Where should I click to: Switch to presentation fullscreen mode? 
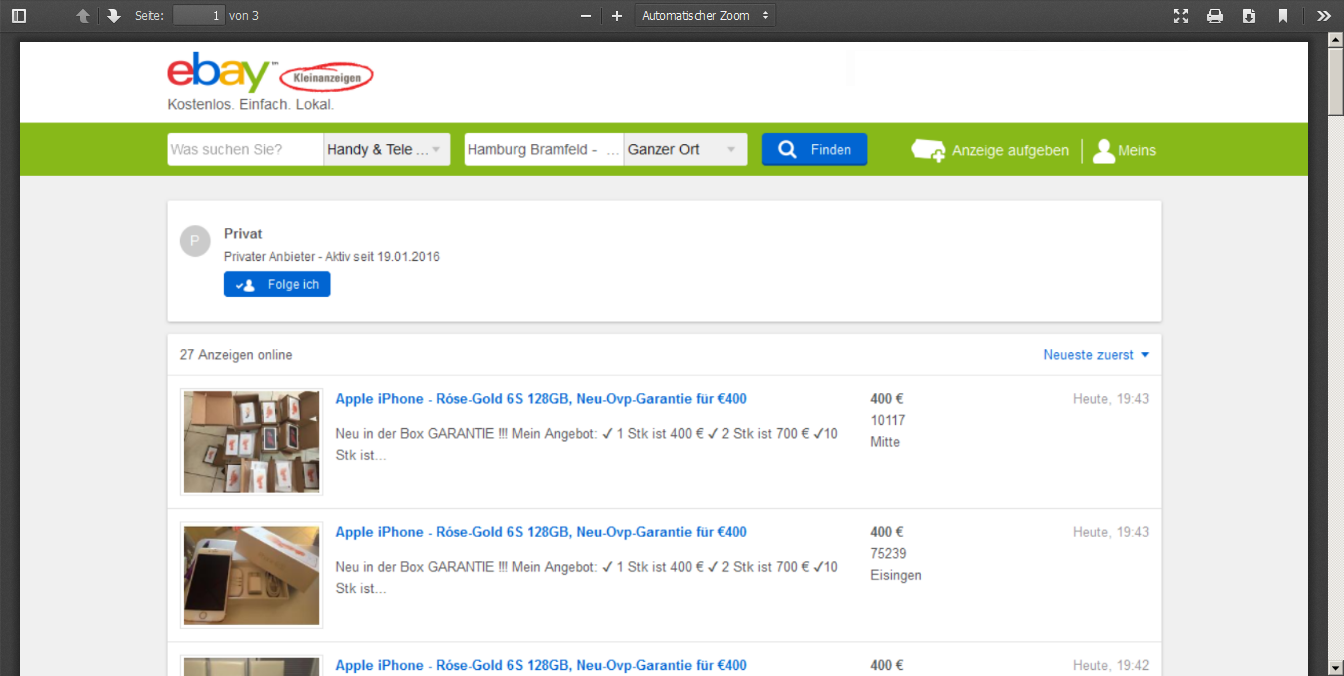1181,16
